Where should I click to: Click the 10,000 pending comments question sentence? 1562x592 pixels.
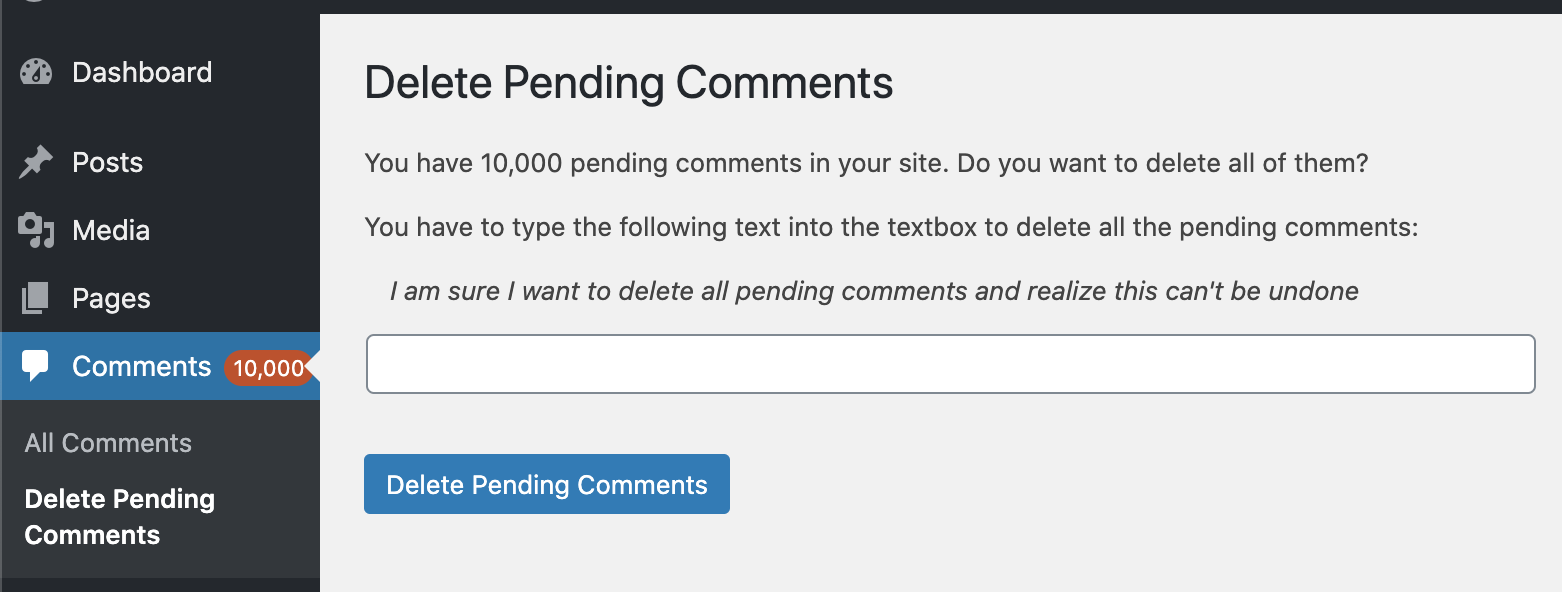[866, 162]
